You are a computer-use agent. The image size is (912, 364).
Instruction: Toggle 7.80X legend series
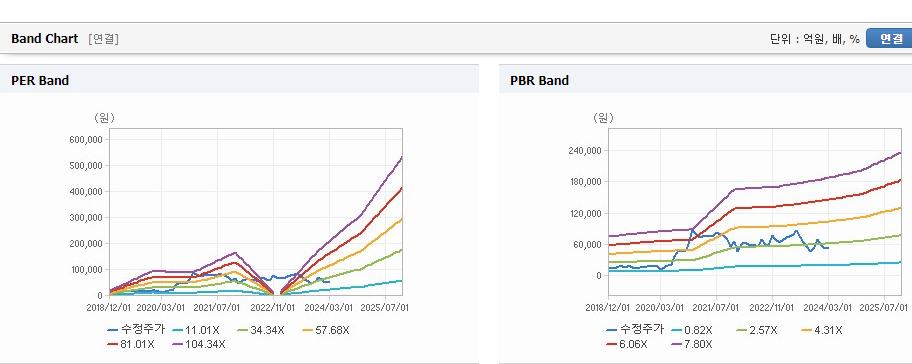coord(692,344)
